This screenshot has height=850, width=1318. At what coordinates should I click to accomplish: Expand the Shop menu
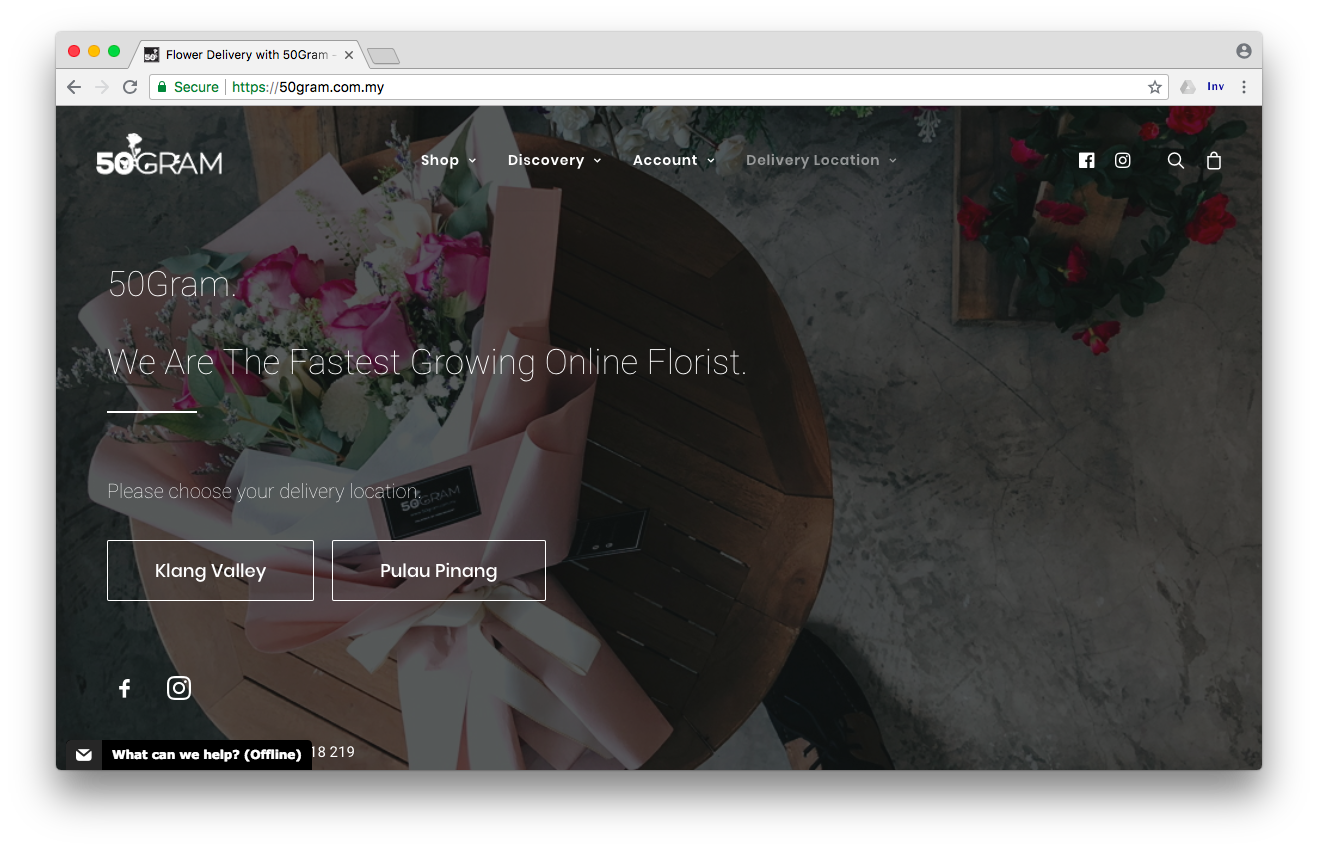[x=448, y=160]
